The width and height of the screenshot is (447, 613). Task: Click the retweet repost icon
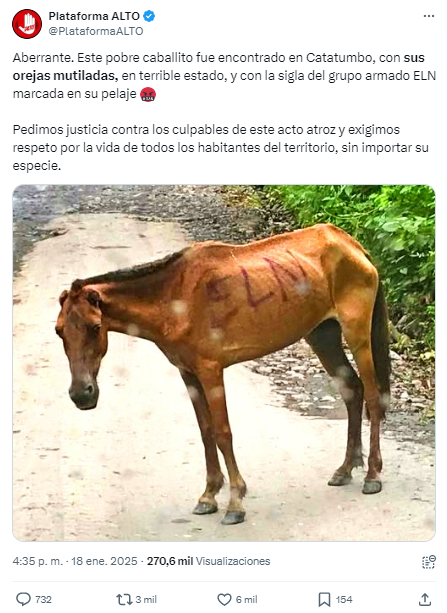click(x=124, y=599)
